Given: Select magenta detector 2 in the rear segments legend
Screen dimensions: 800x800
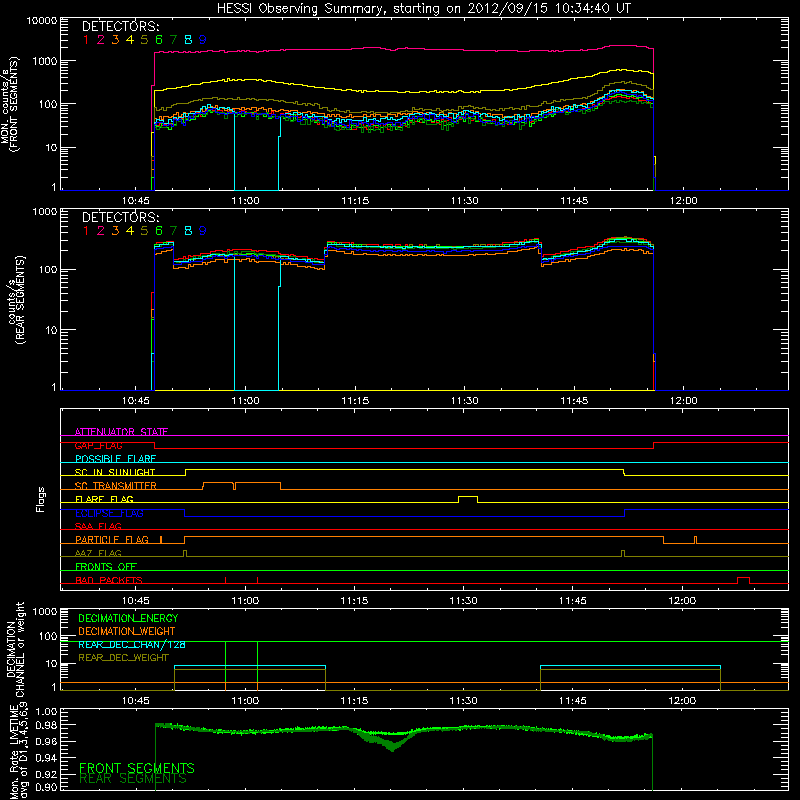Looking at the screenshot, I should click(101, 231).
